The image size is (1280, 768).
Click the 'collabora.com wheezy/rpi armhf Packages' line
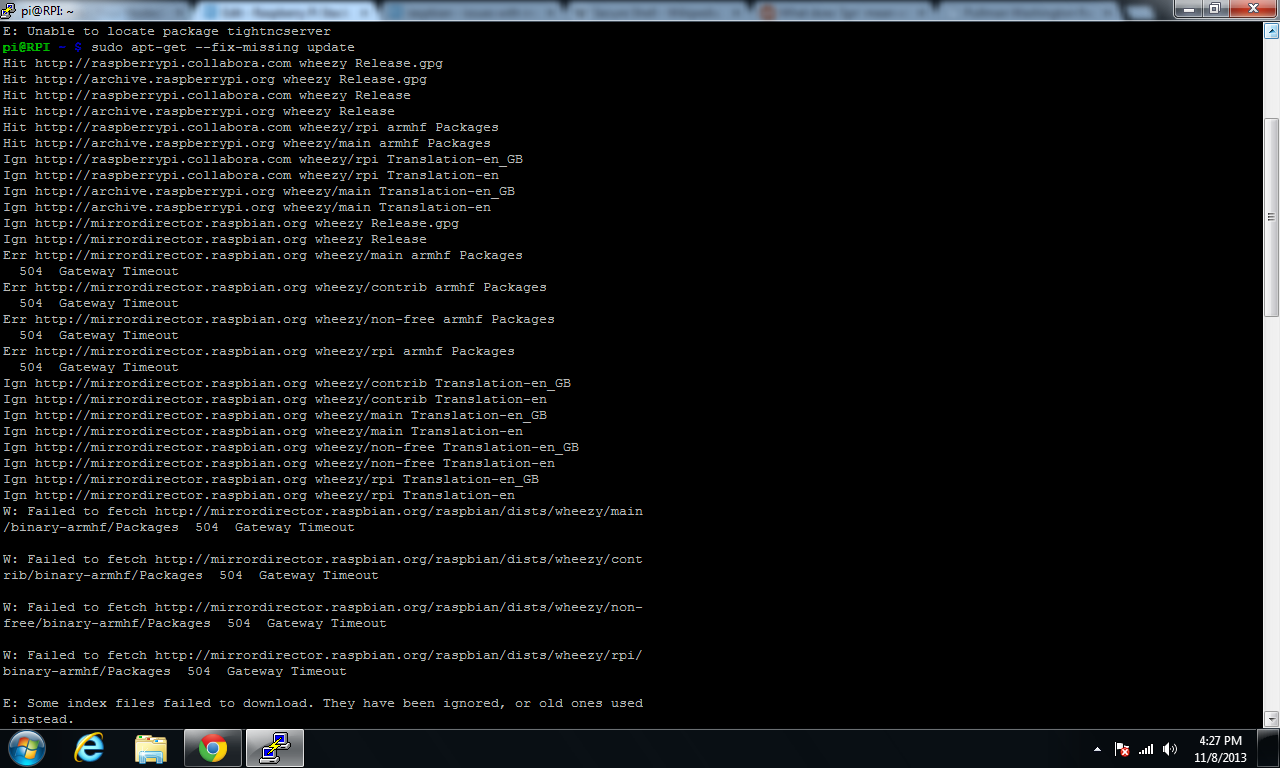pyautogui.click(x=251, y=127)
